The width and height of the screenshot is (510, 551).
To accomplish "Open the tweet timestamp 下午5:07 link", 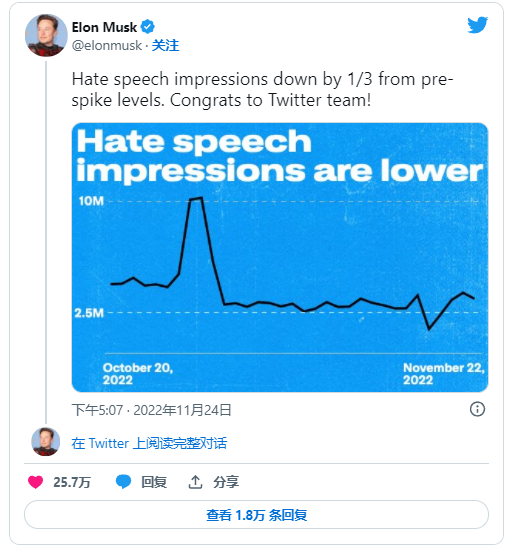I will (x=151, y=410).
